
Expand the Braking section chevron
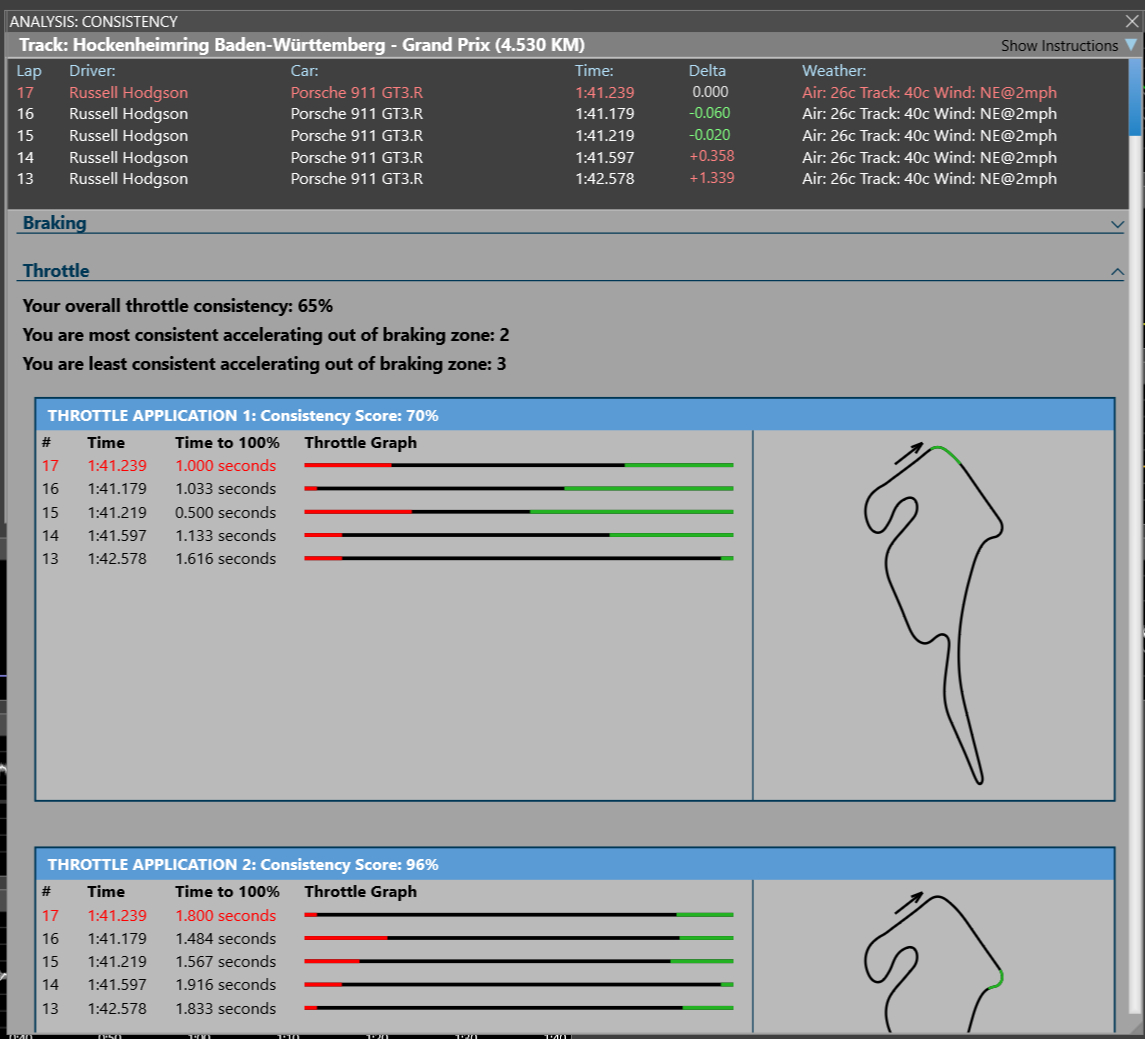pos(1117,224)
